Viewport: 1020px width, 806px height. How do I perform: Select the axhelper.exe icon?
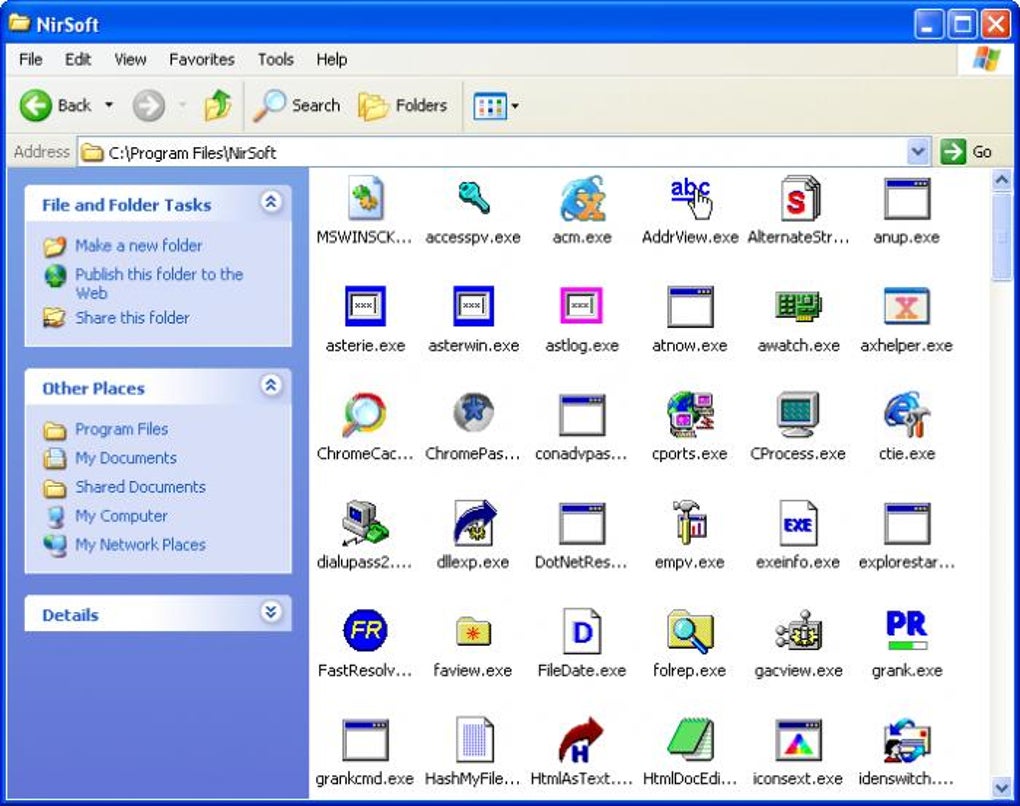(907, 306)
